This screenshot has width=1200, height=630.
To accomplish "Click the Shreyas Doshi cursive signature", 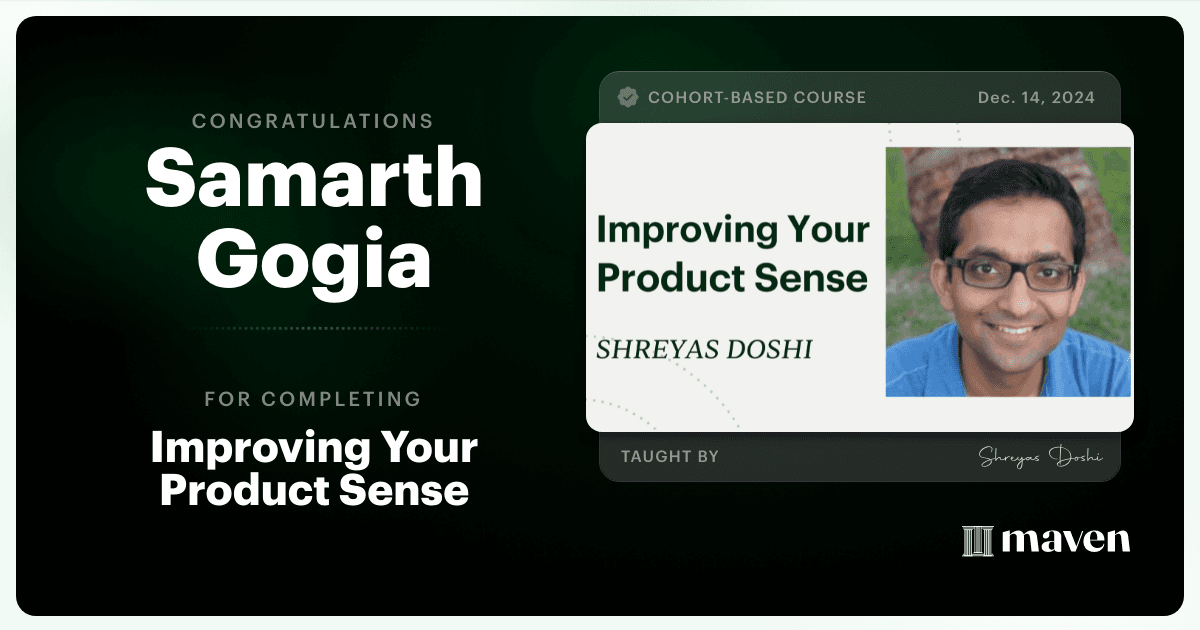I will pyautogui.click(x=1040, y=457).
